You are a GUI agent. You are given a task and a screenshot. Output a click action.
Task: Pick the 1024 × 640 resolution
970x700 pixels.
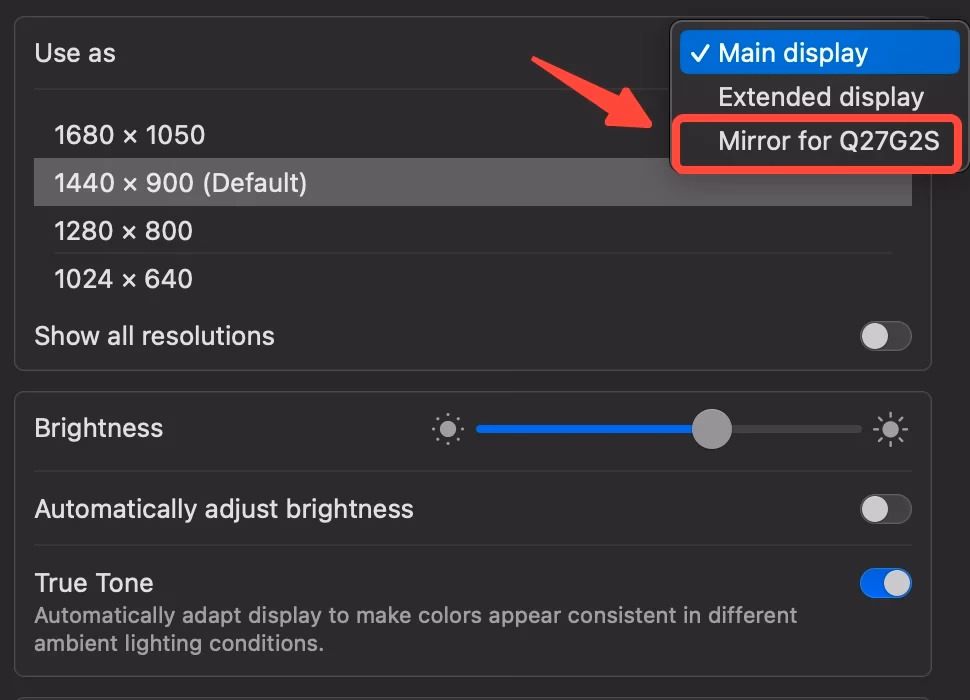(x=124, y=279)
